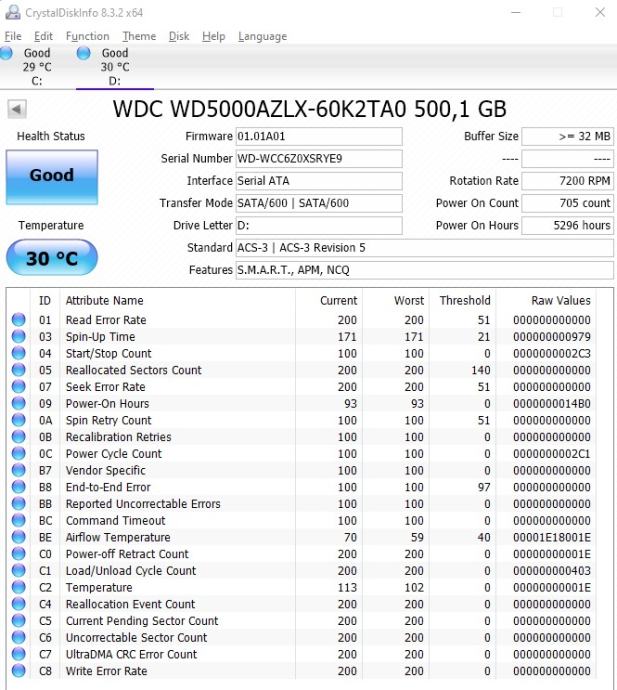Click status icon of C2 Temperature row
This screenshot has width=617, height=690.
pos(18,587)
